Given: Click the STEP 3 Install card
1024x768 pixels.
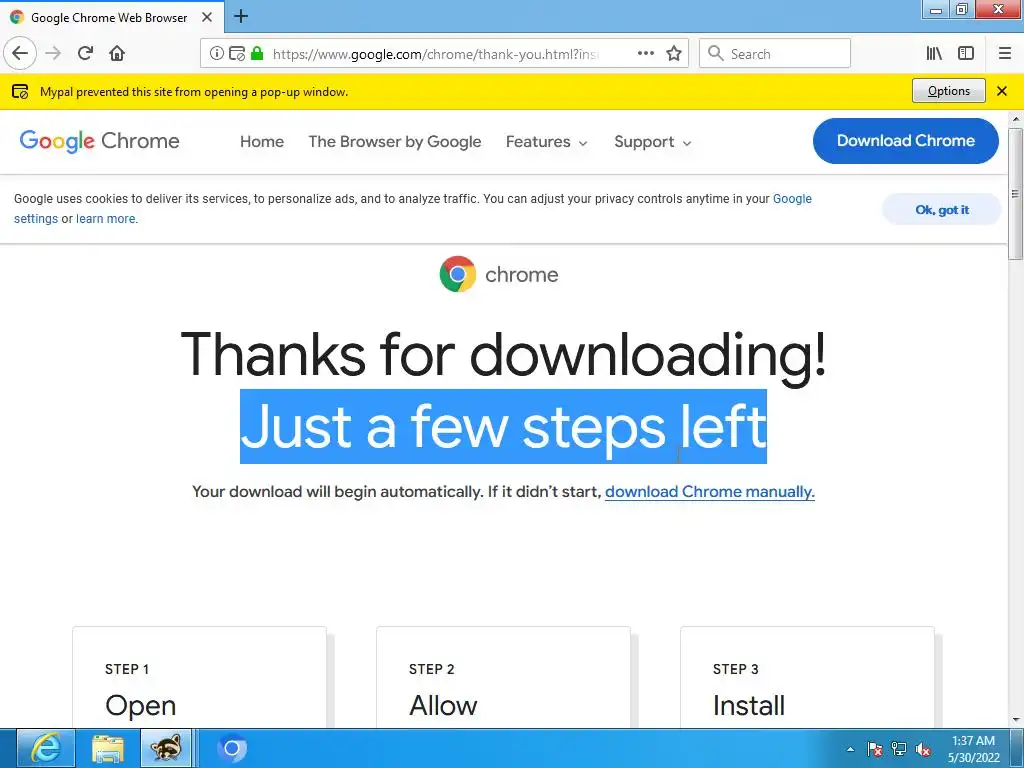Looking at the screenshot, I should pos(807,677).
